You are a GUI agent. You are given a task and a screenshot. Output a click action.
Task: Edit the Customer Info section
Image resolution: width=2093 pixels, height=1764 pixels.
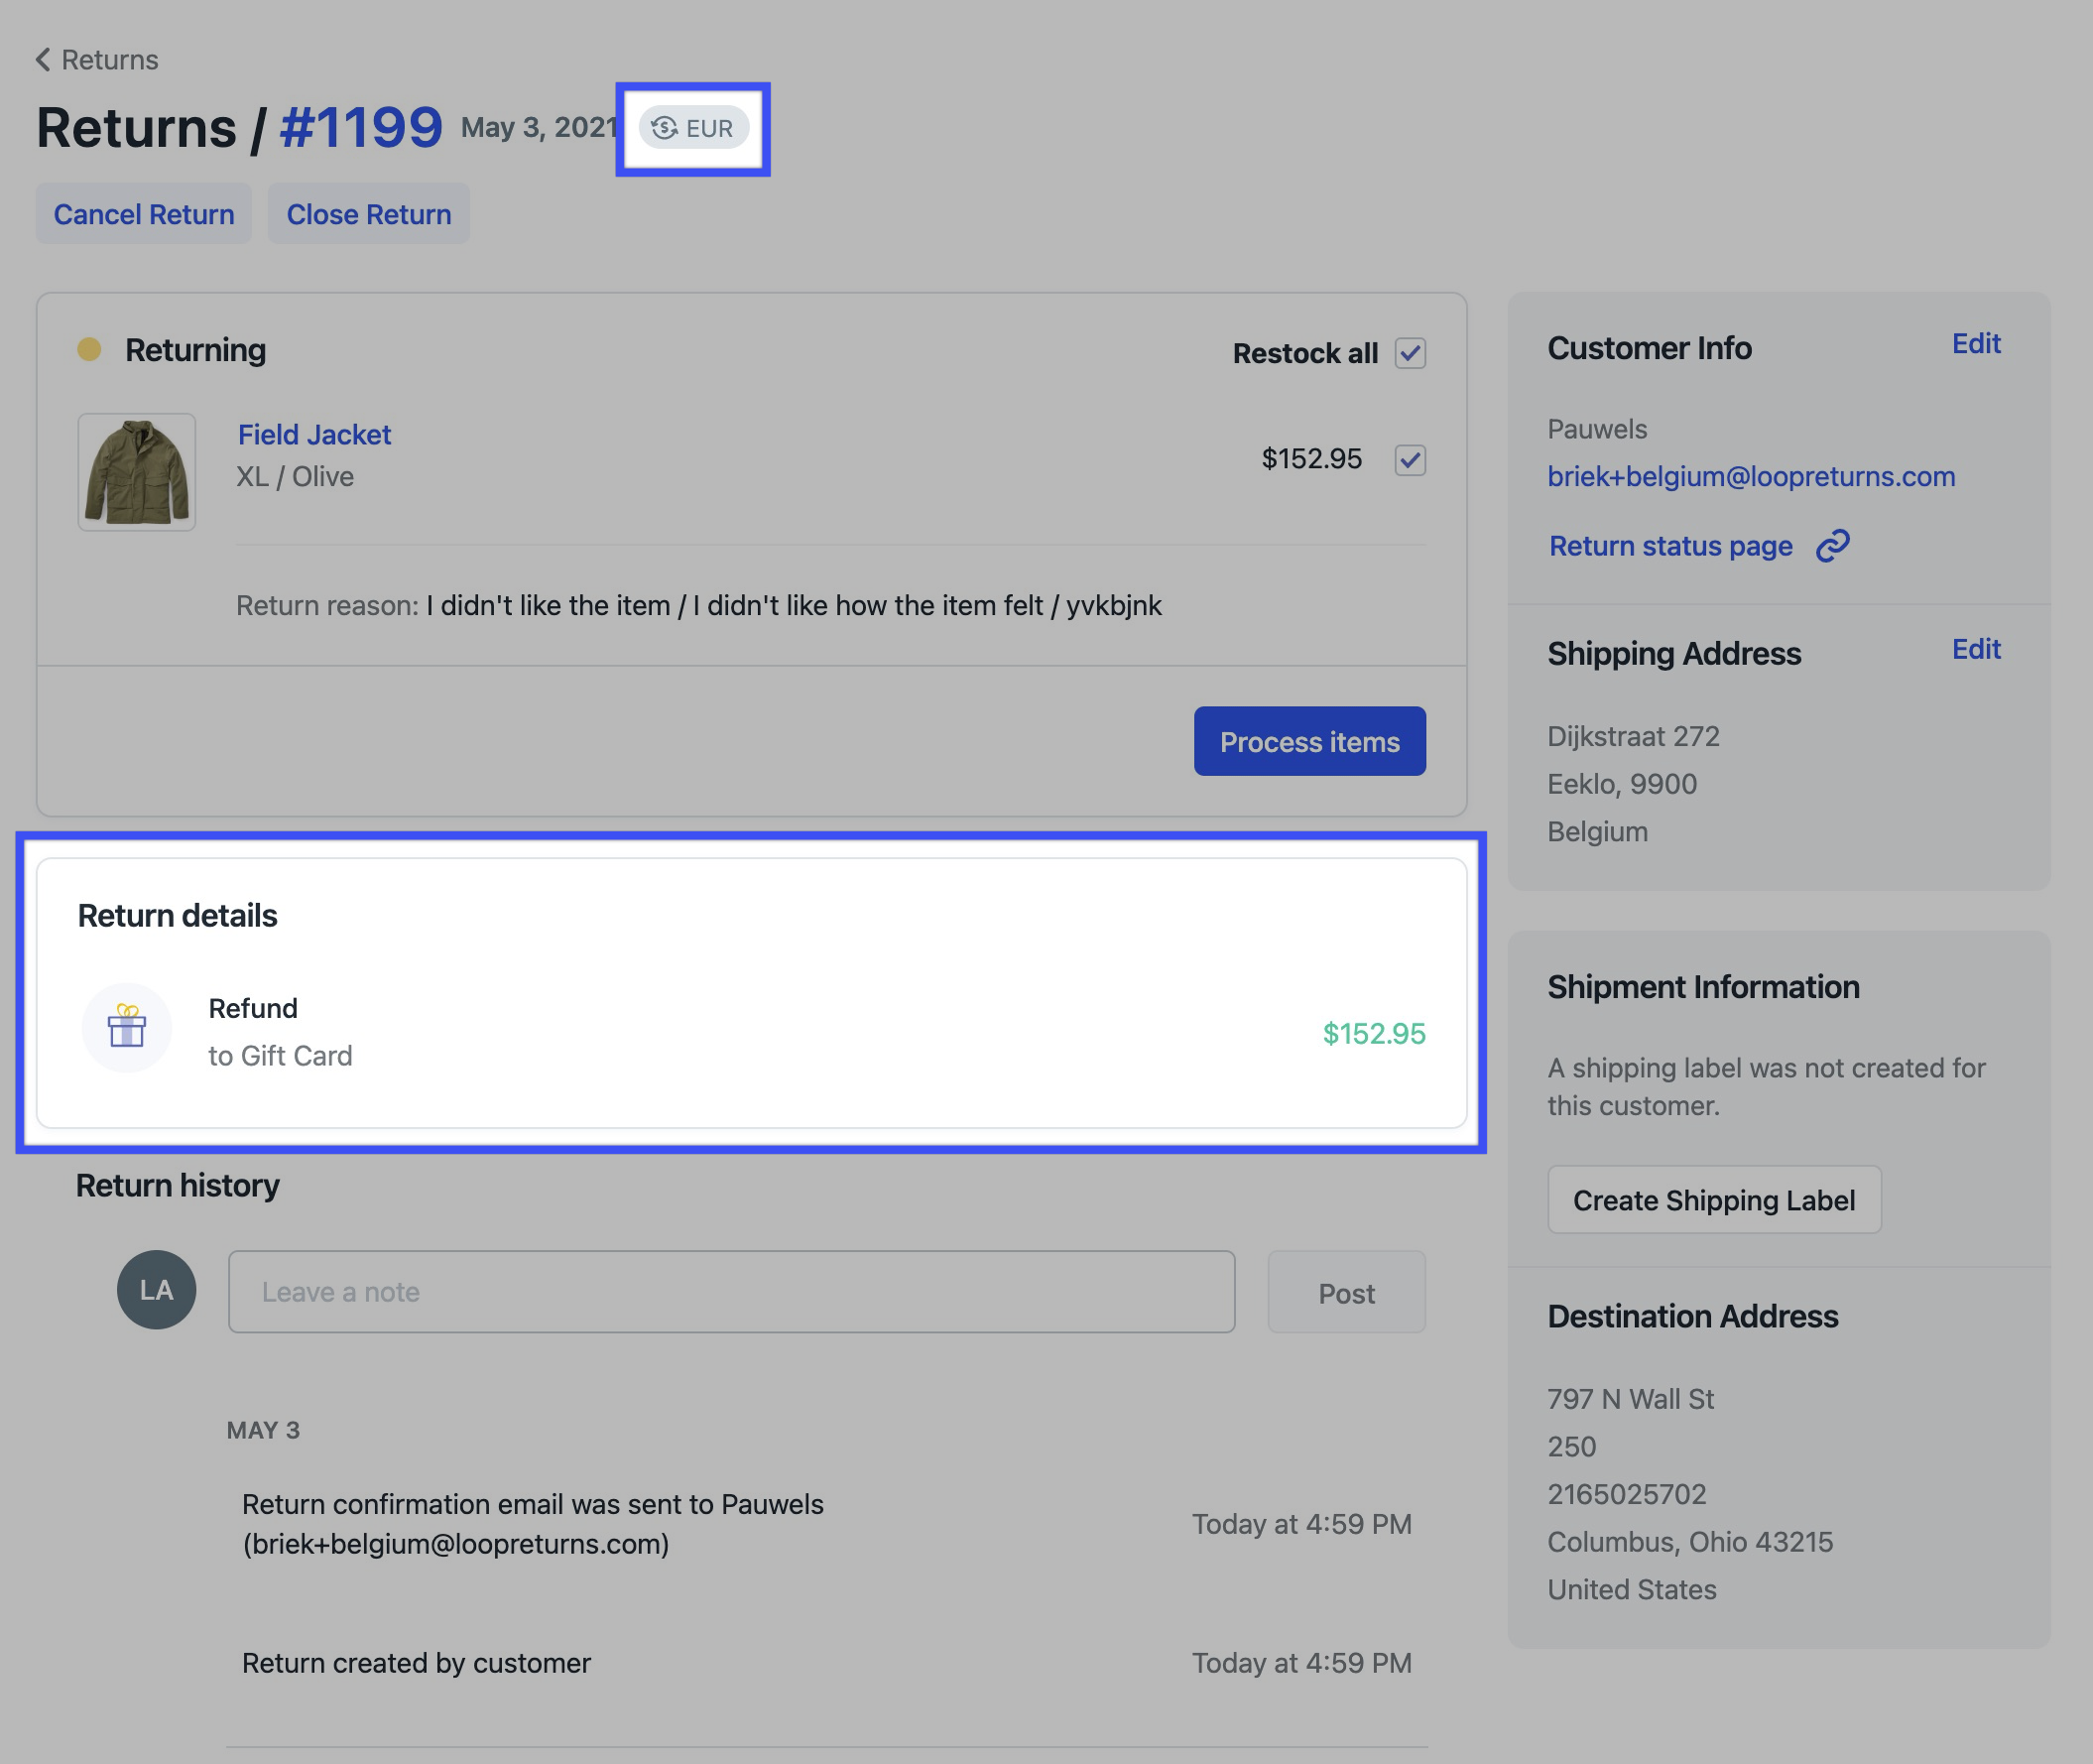(x=1975, y=344)
